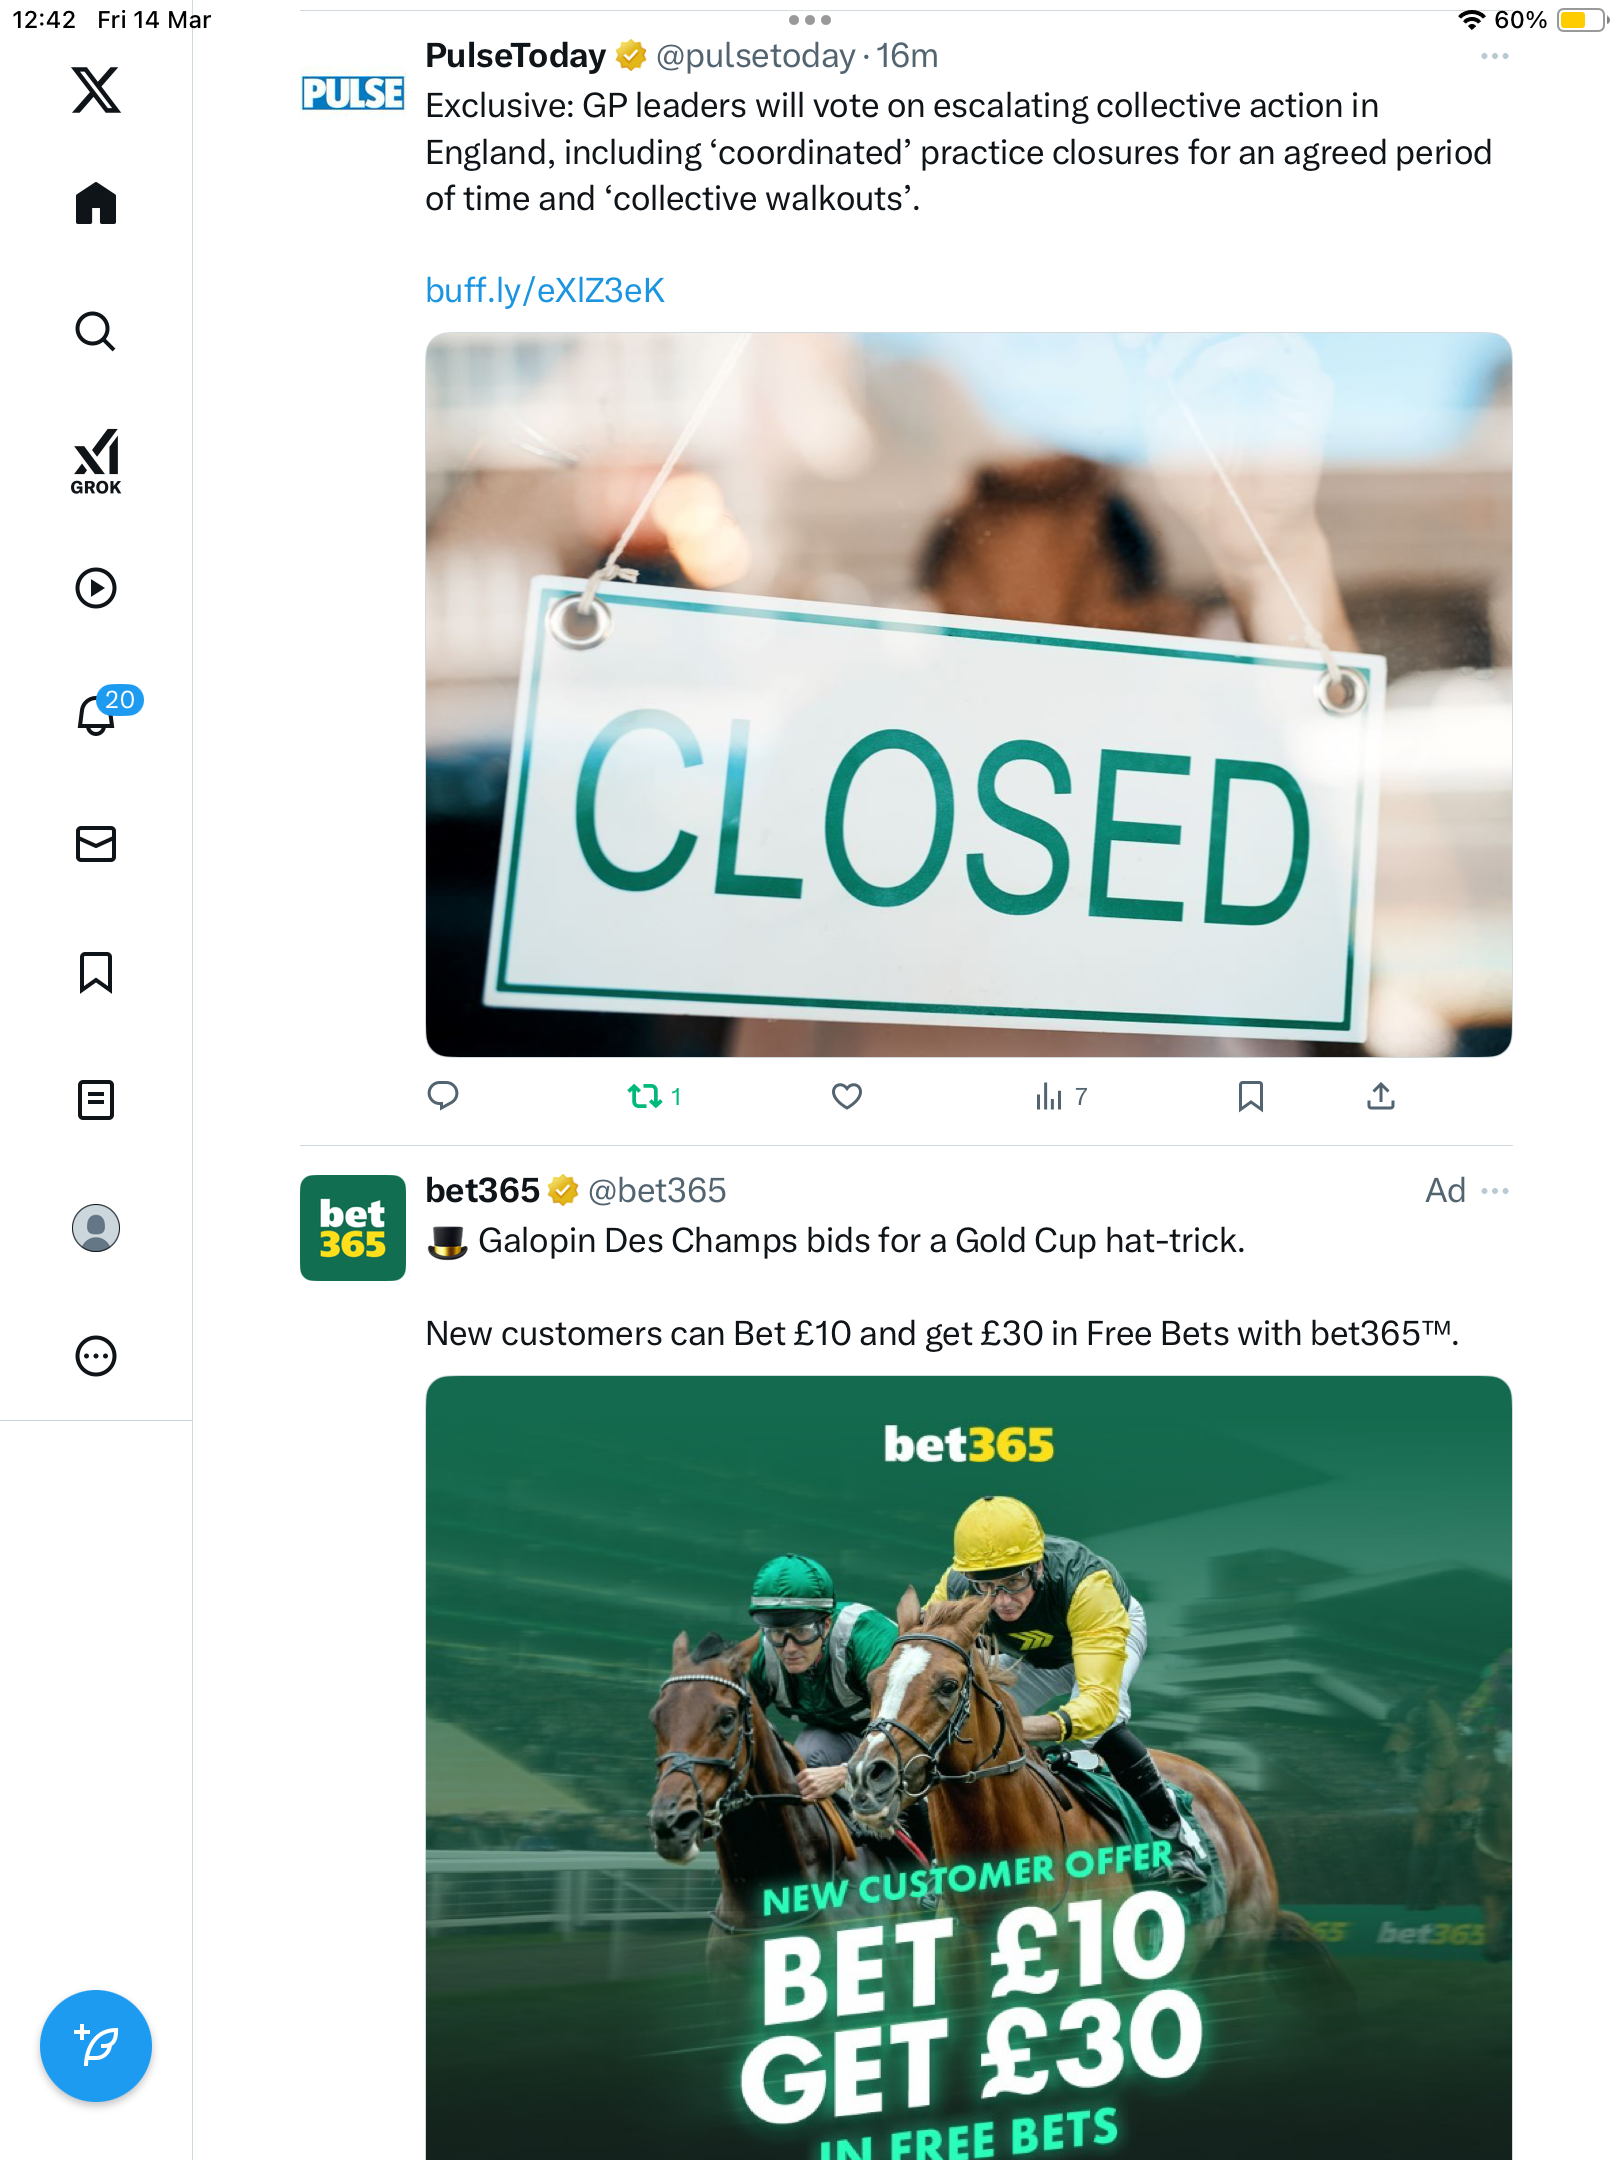Open profile avatar in sidebar
The height and width of the screenshot is (2160, 1620).
(x=96, y=1228)
